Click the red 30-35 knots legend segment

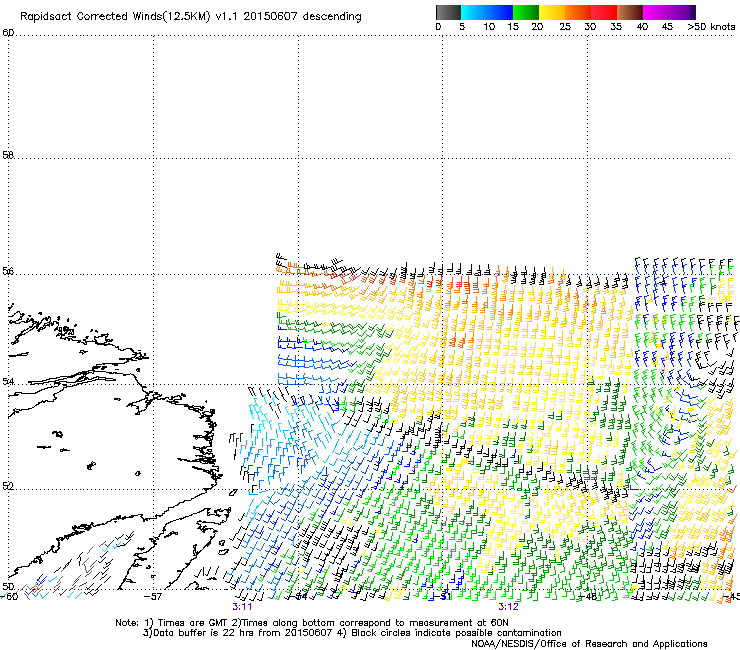(604, 12)
